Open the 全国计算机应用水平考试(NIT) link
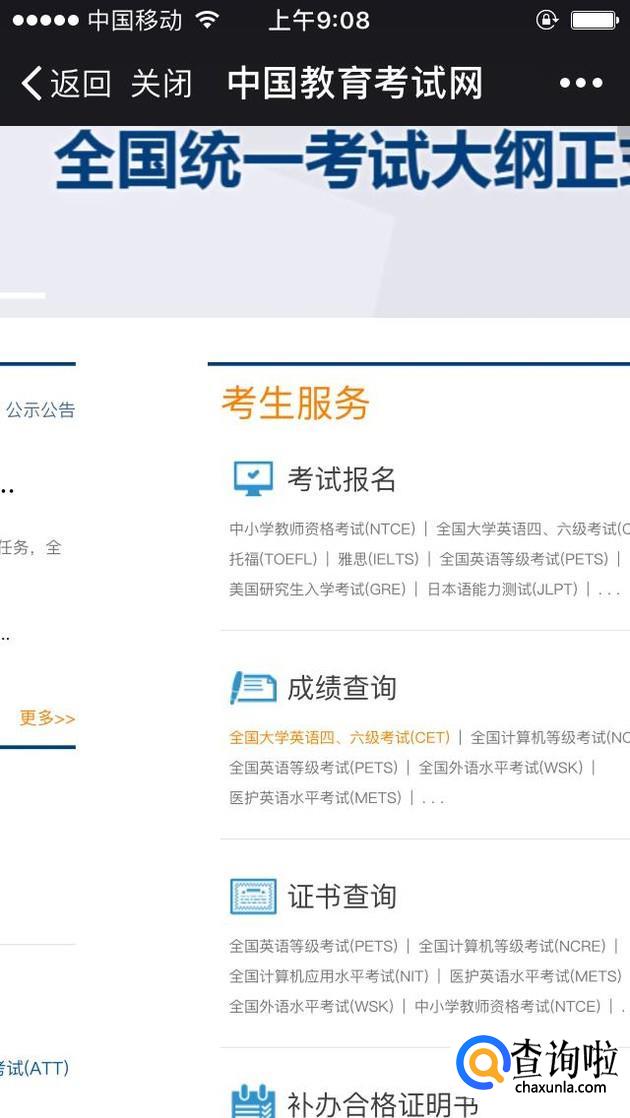 point(329,976)
